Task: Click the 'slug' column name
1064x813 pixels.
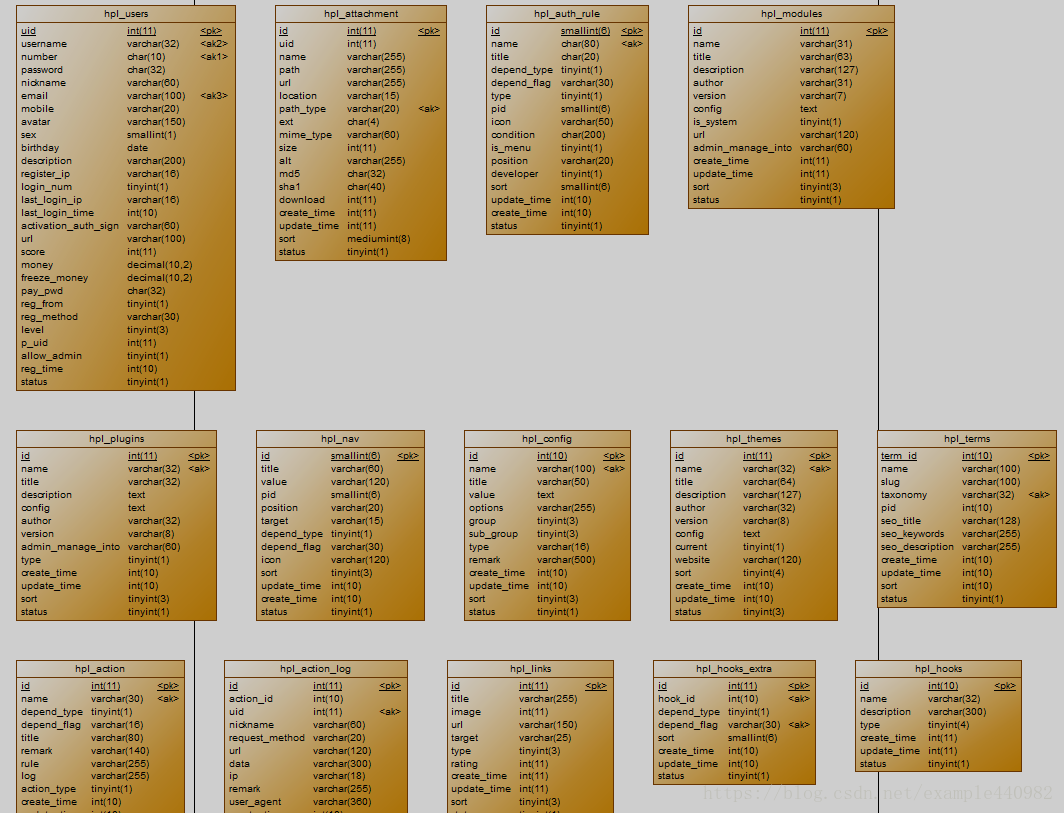Action: (x=890, y=482)
